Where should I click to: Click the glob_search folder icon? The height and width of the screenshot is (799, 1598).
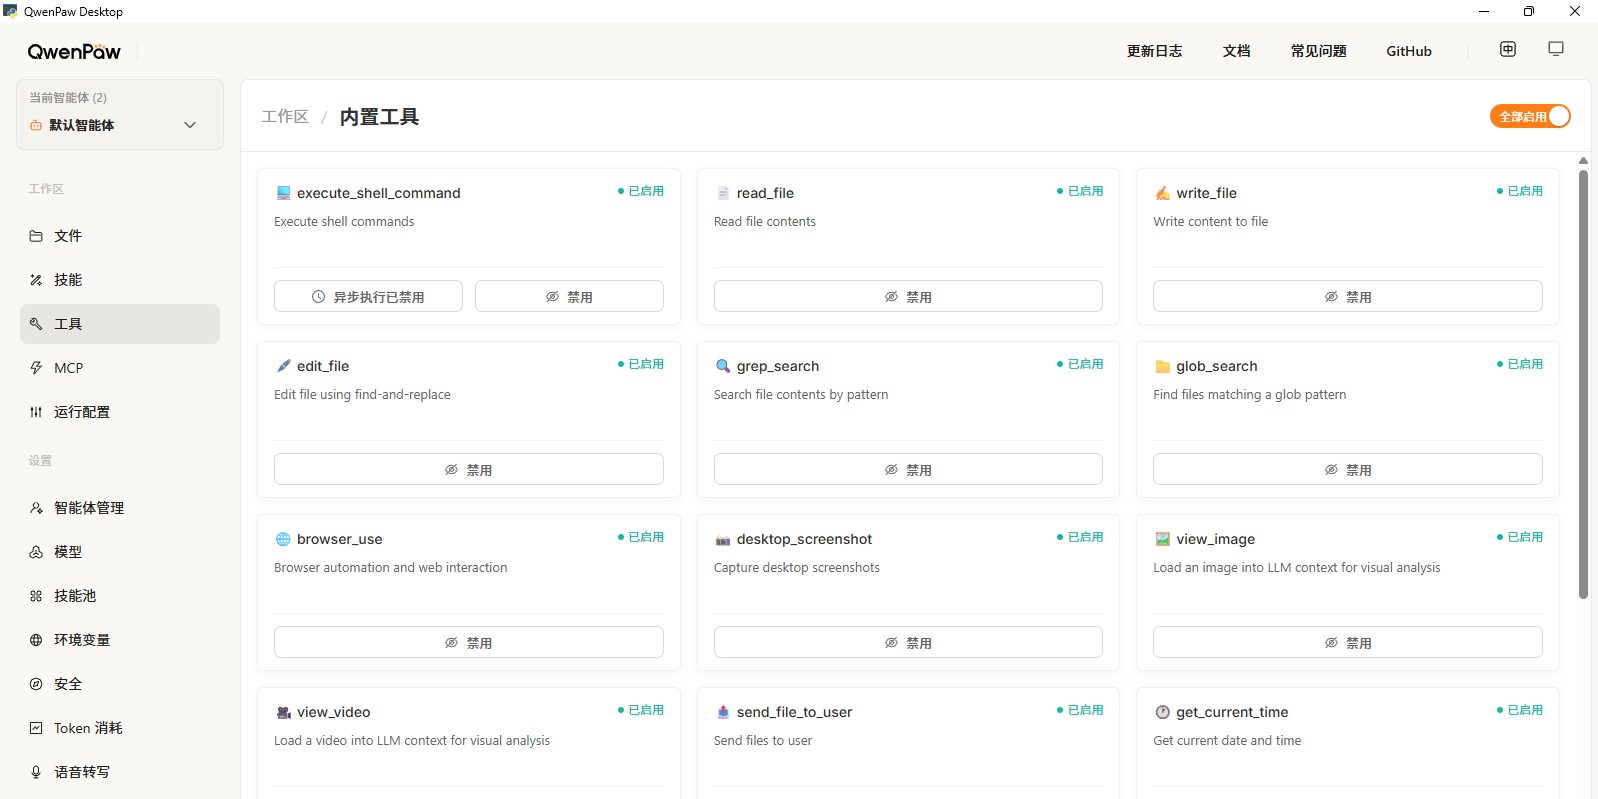(x=1163, y=366)
